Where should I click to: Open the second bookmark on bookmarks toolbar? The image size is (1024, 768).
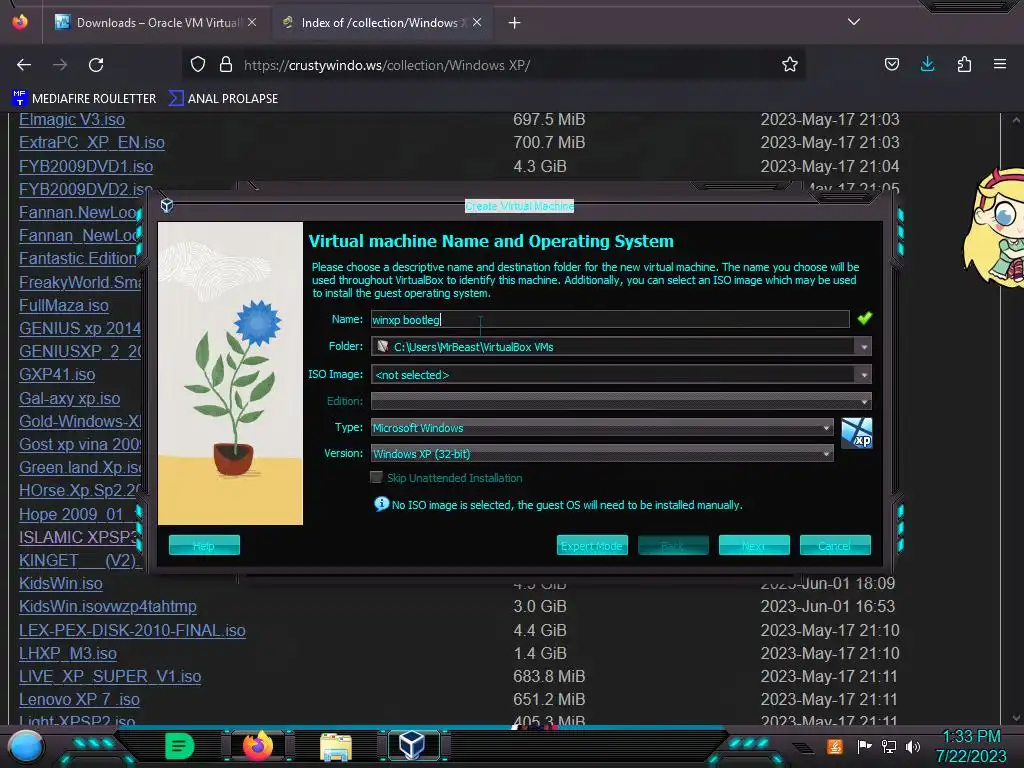223,99
